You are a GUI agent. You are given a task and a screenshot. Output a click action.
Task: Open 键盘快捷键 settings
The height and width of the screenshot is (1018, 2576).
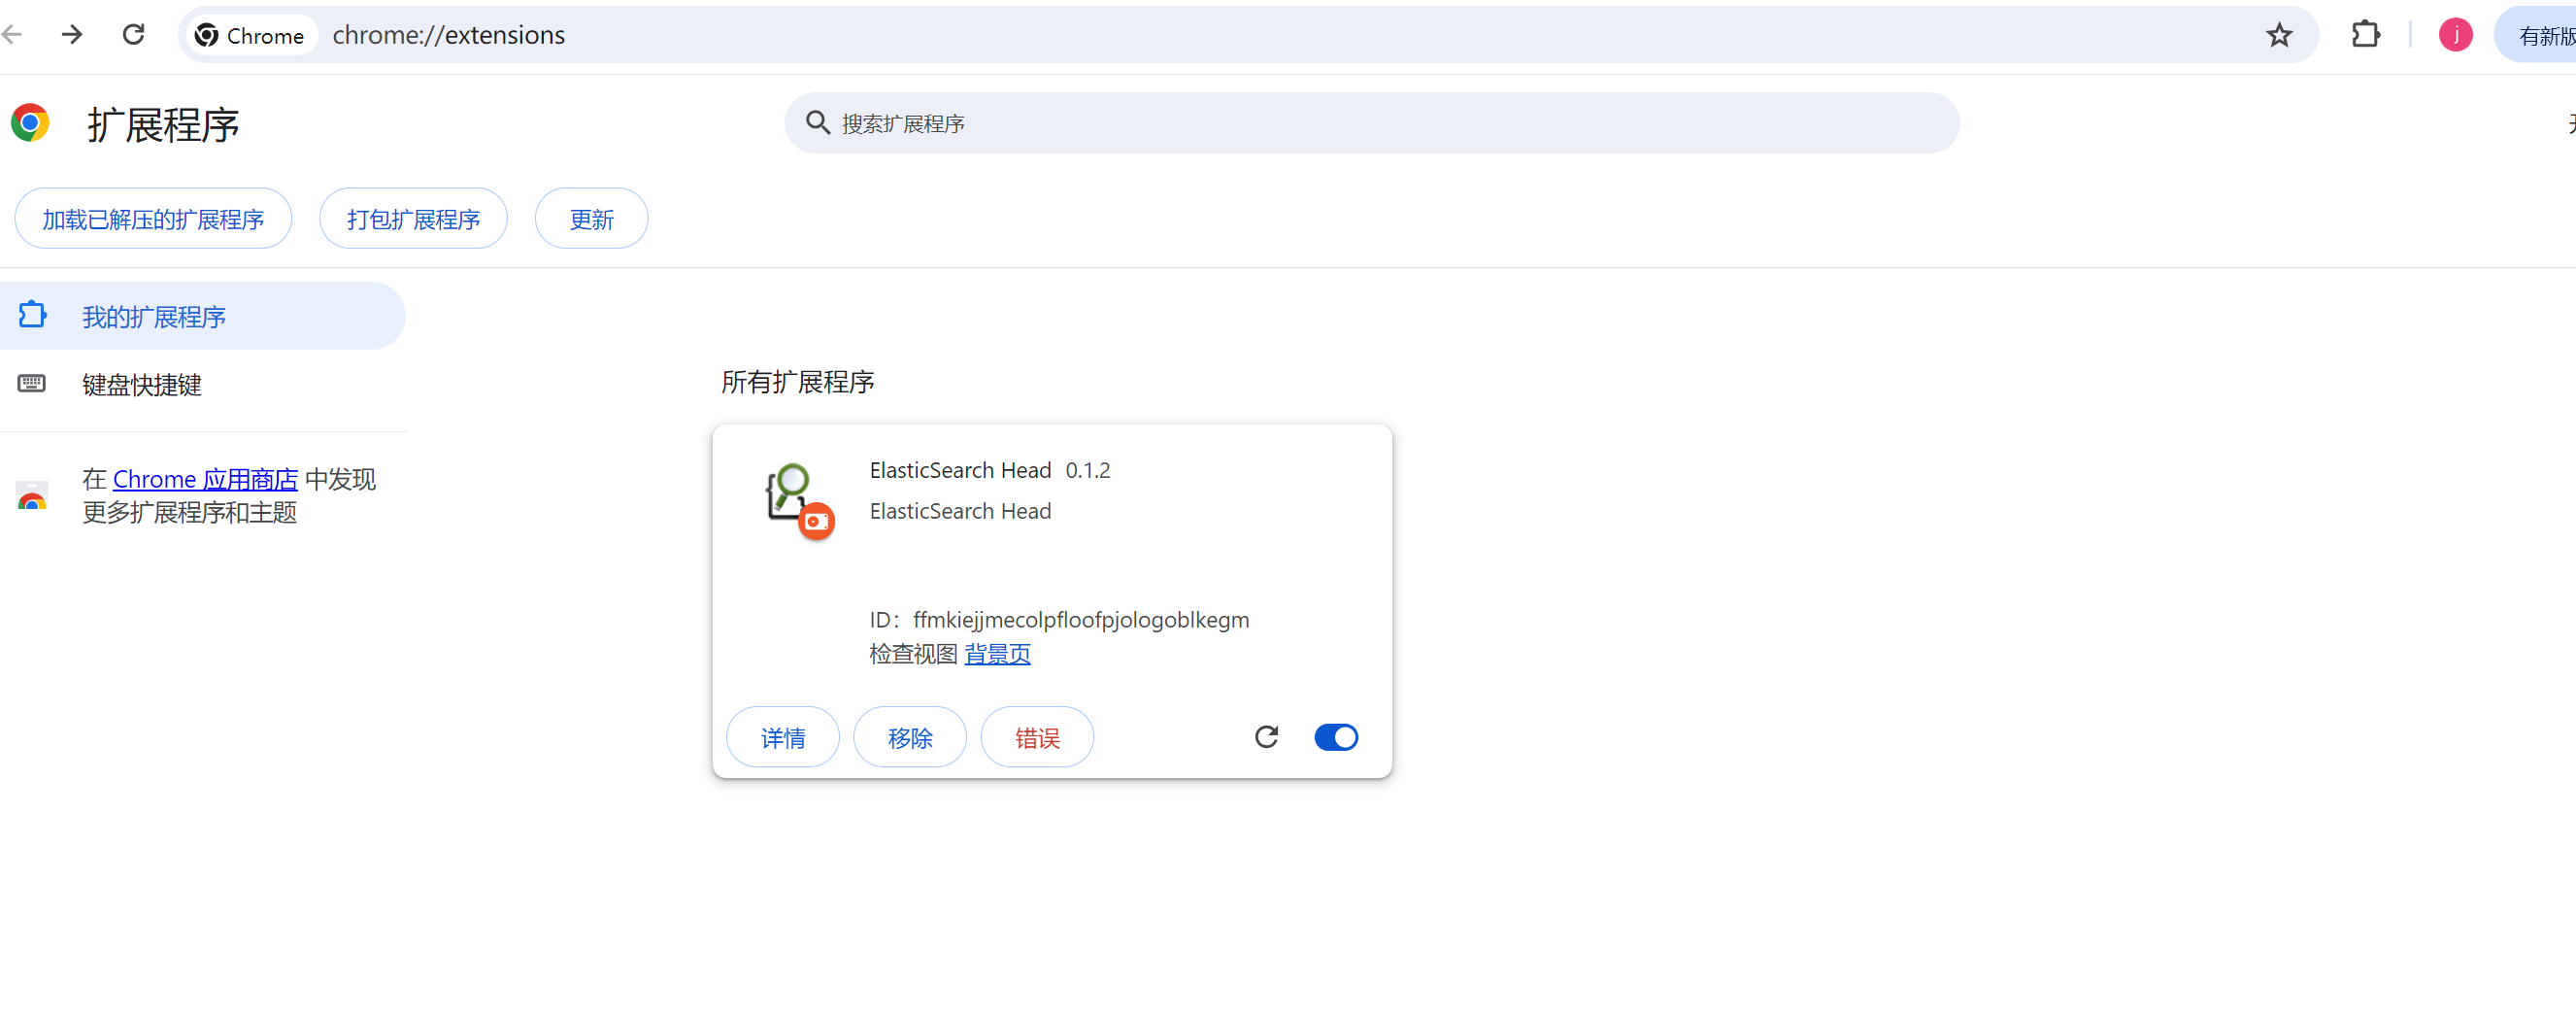(141, 385)
